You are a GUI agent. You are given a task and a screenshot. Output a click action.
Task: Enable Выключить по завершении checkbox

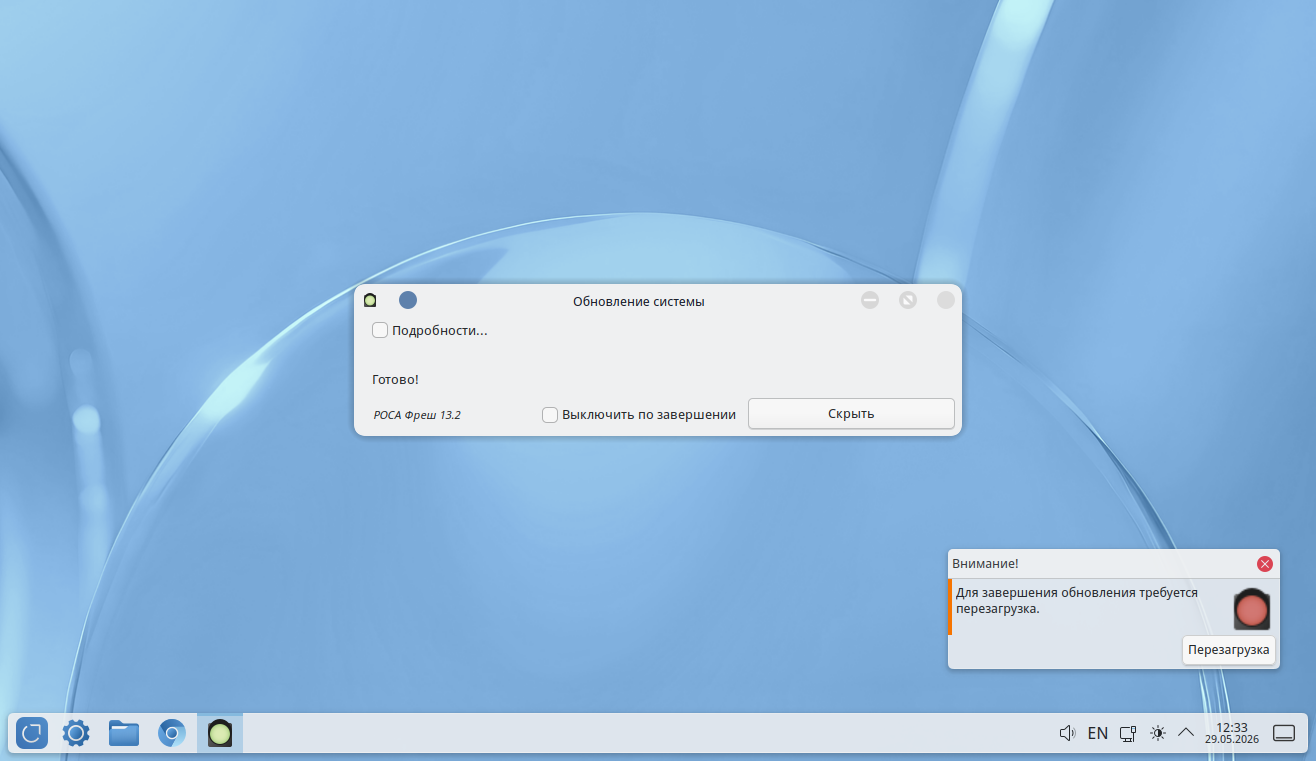coord(550,414)
